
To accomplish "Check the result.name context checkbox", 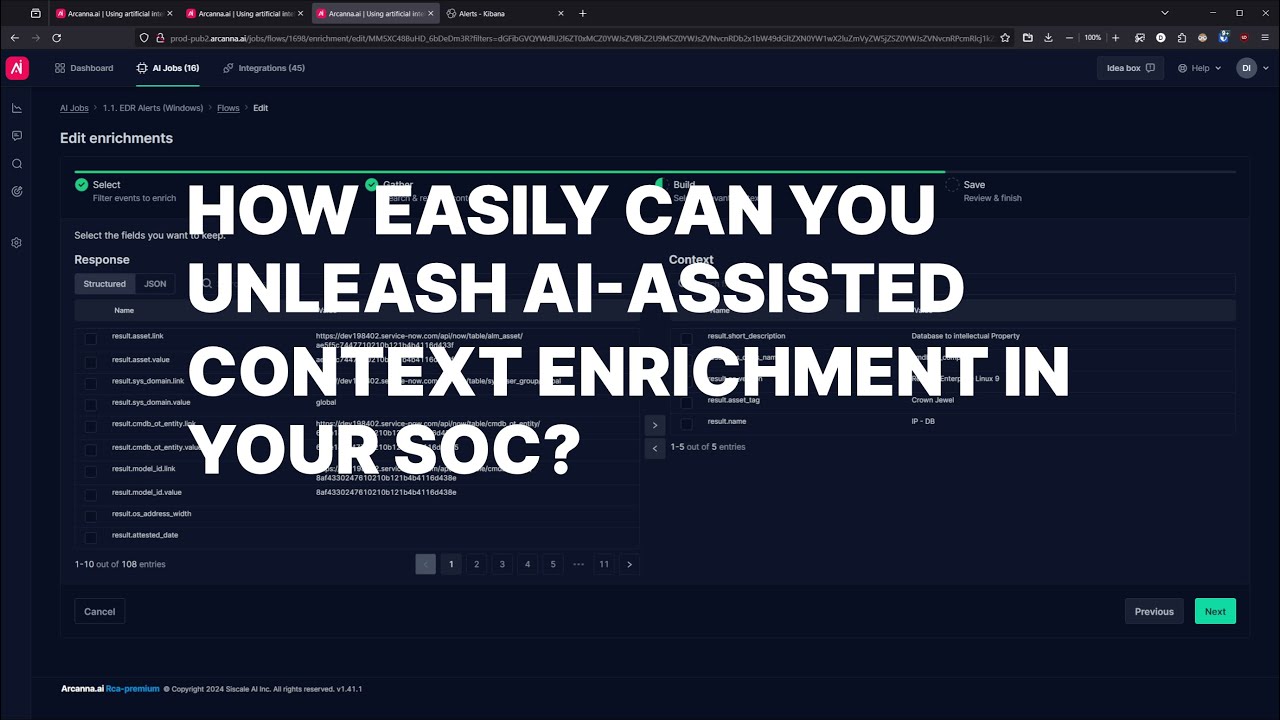I will (x=686, y=424).
